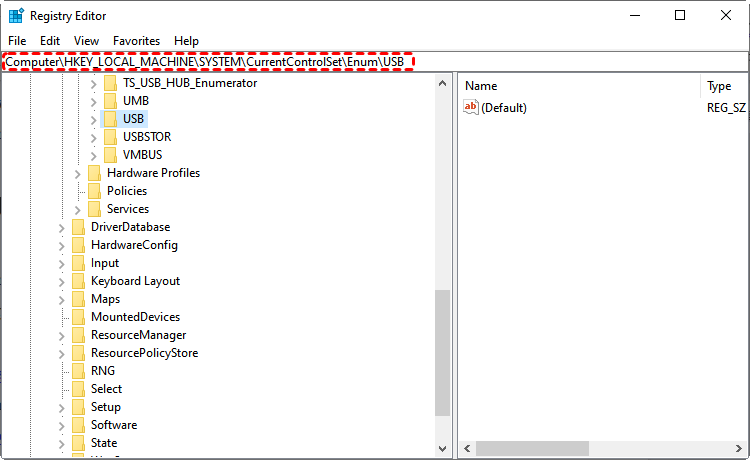The height and width of the screenshot is (460, 750).
Task: Expand the USB key node
Action: 94,119
